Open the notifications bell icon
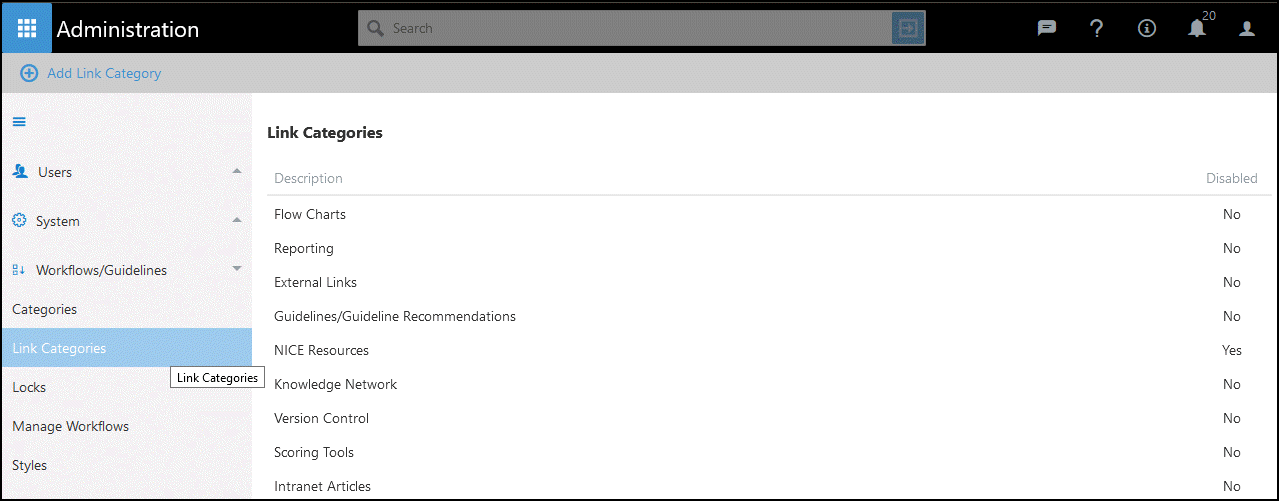 click(1197, 28)
